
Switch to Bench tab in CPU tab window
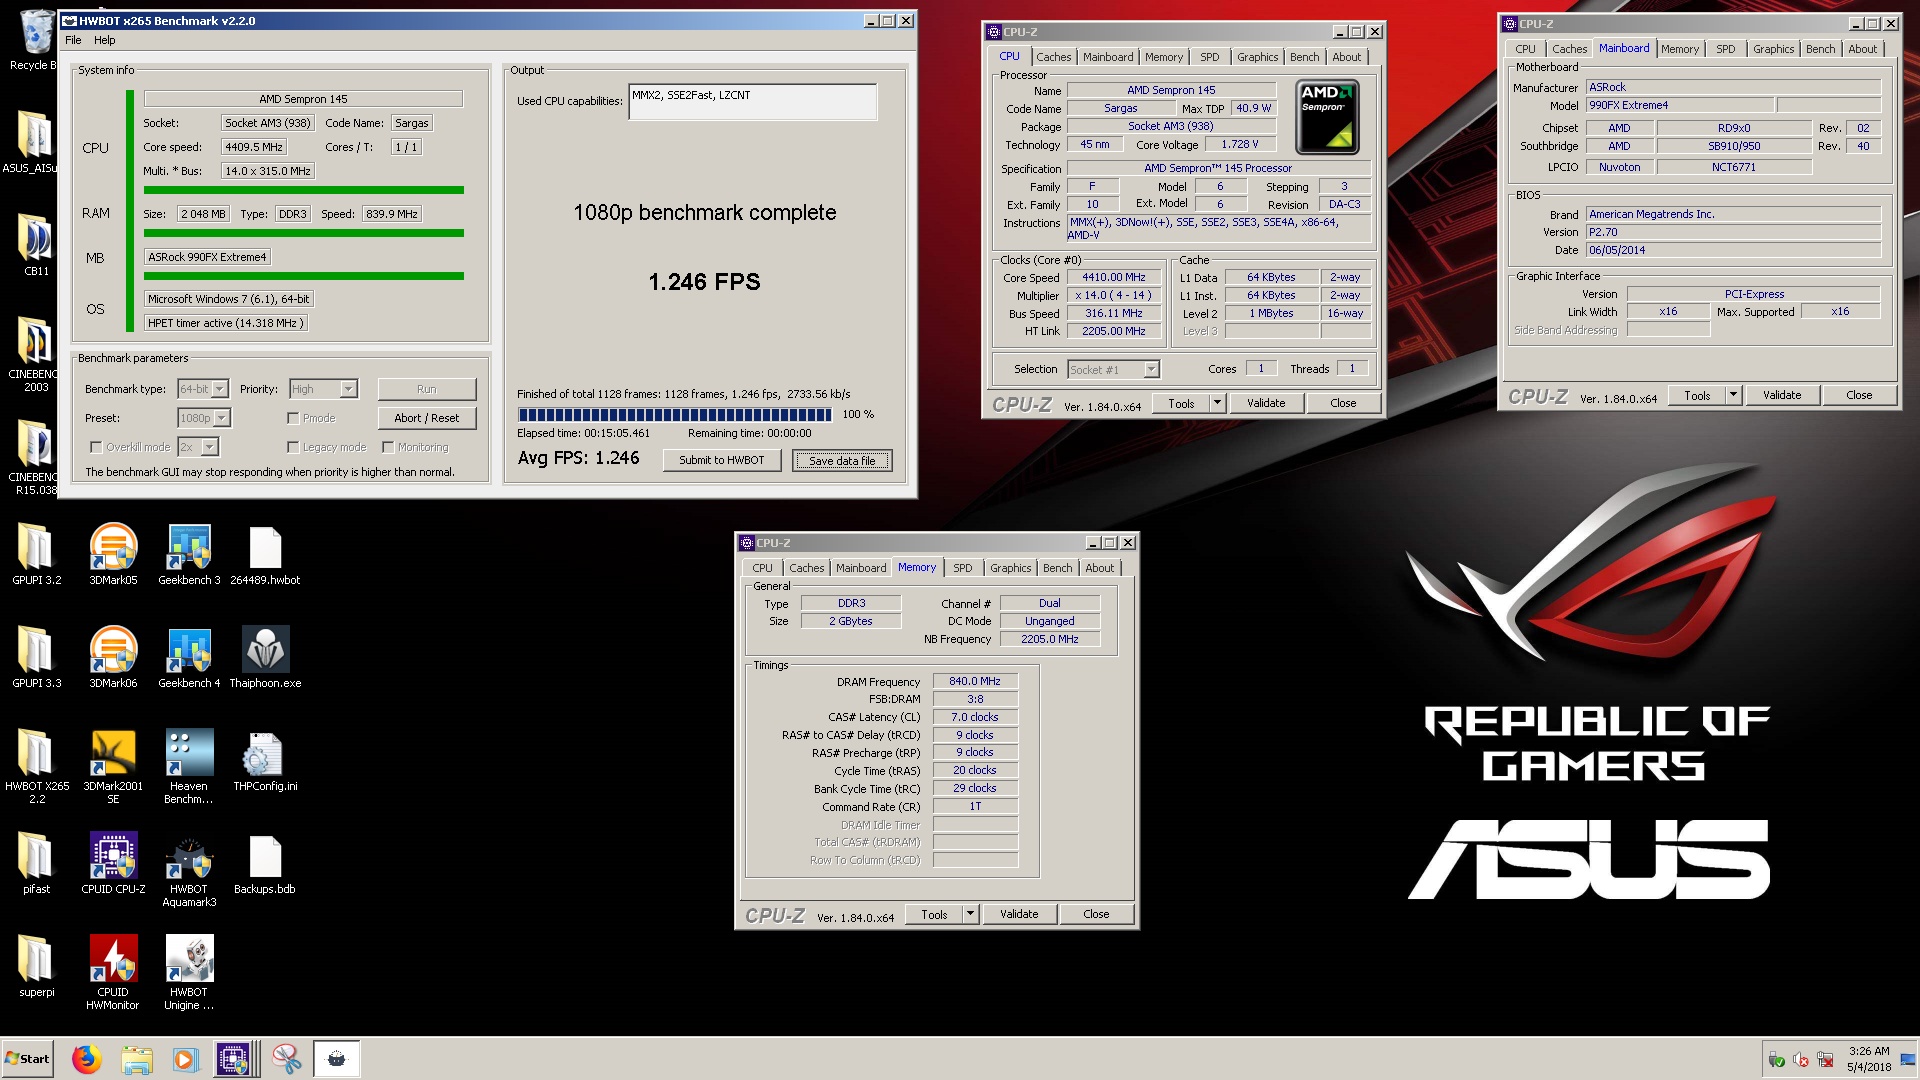click(1304, 57)
